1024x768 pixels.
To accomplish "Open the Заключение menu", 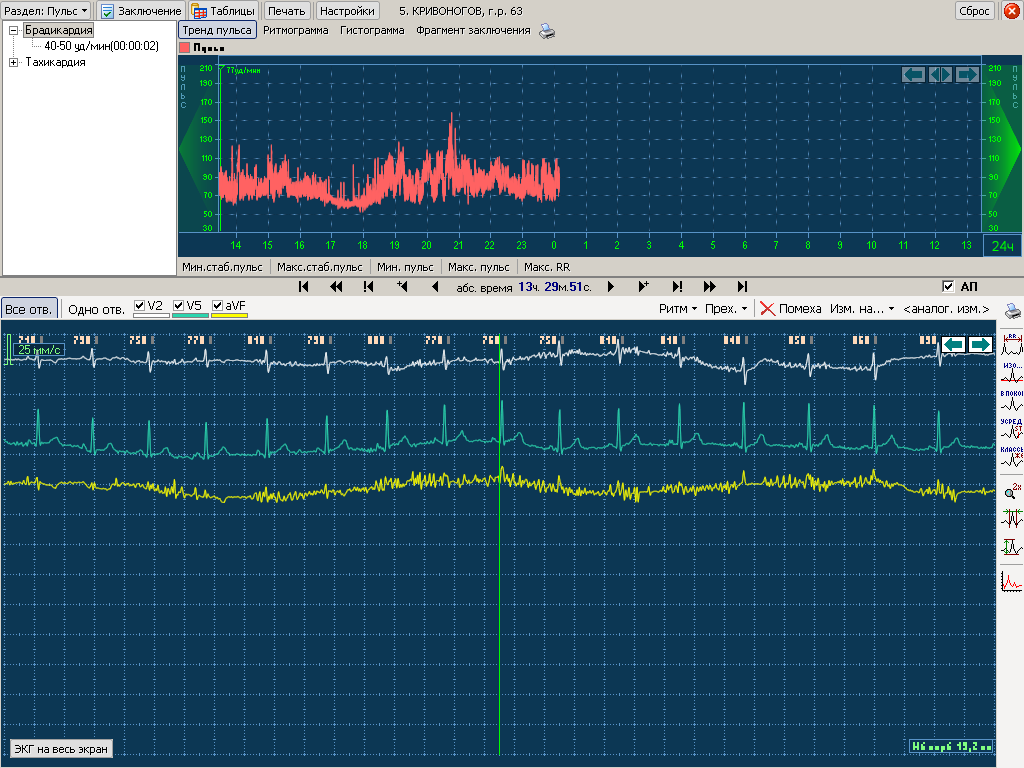I will (x=141, y=11).
